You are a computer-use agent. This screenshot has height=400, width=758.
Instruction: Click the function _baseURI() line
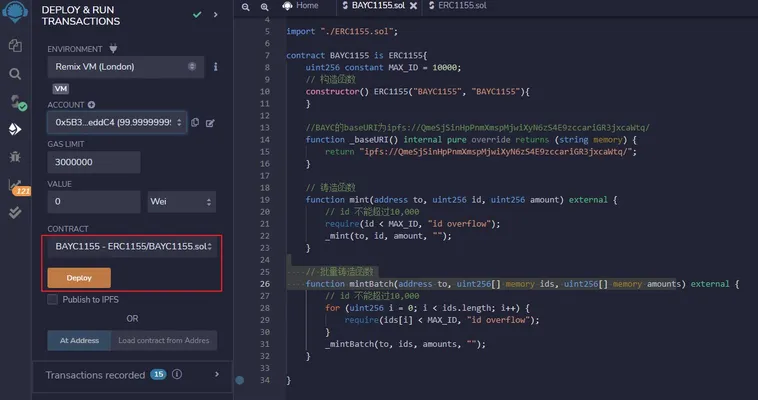(471, 140)
